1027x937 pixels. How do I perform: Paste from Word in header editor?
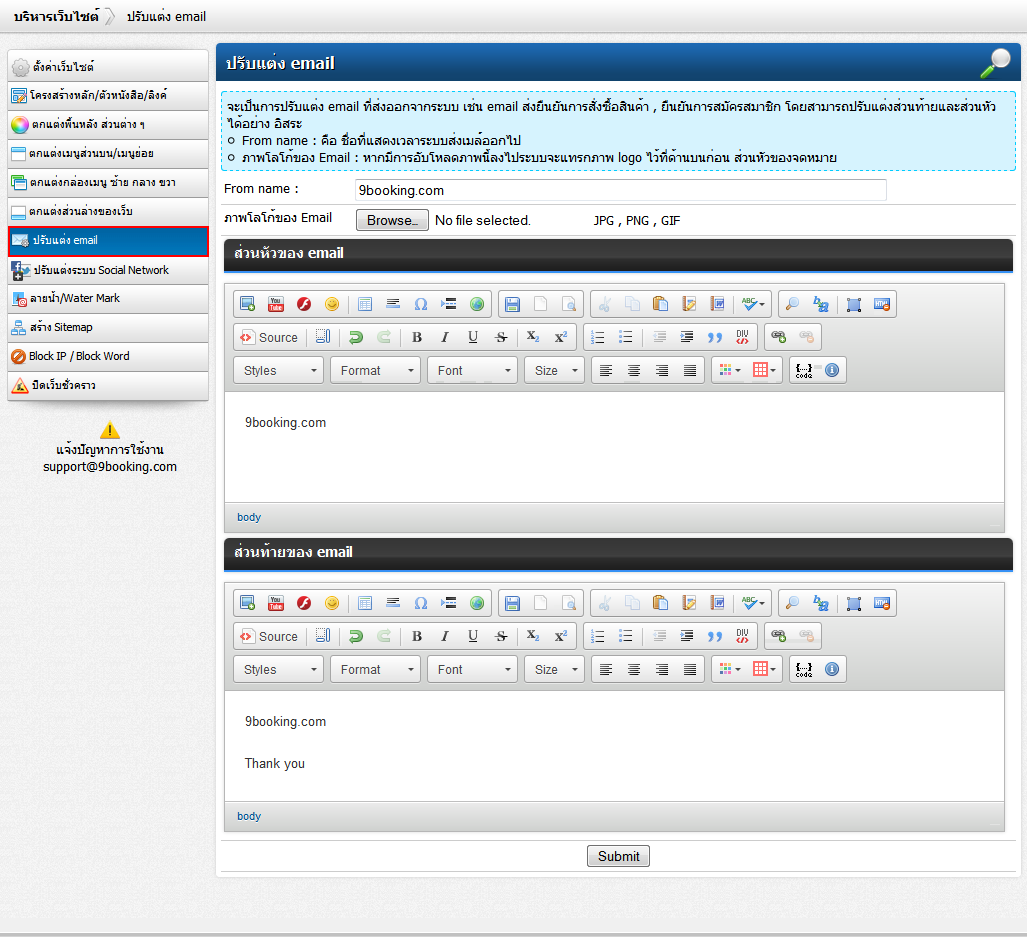(717, 304)
